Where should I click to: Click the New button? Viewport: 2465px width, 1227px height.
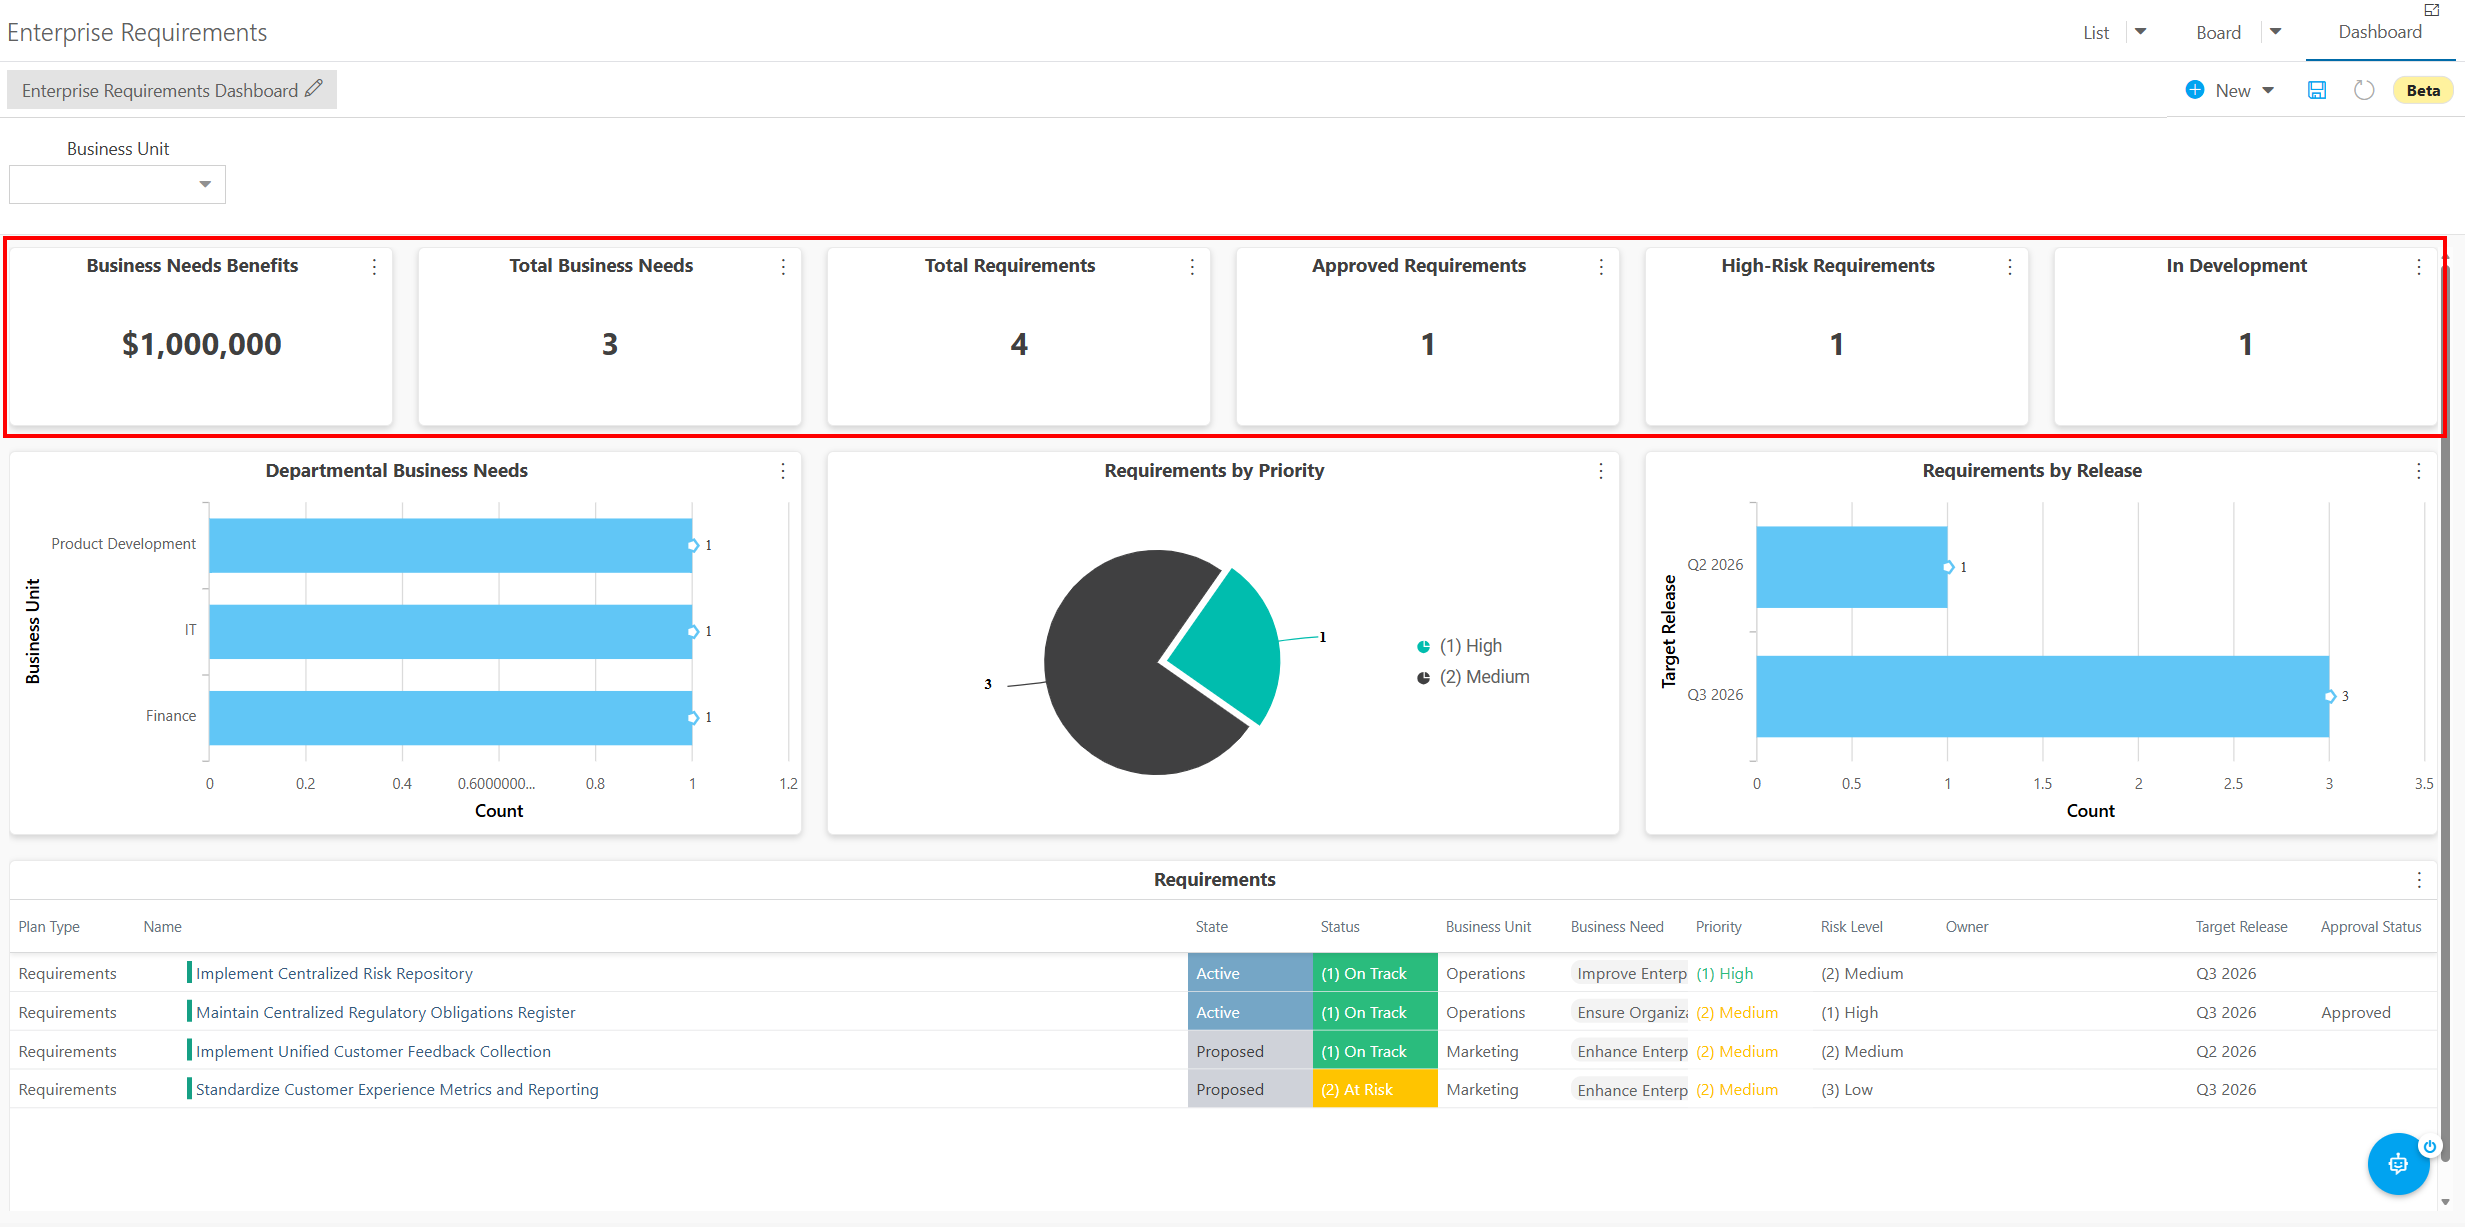(x=2231, y=90)
